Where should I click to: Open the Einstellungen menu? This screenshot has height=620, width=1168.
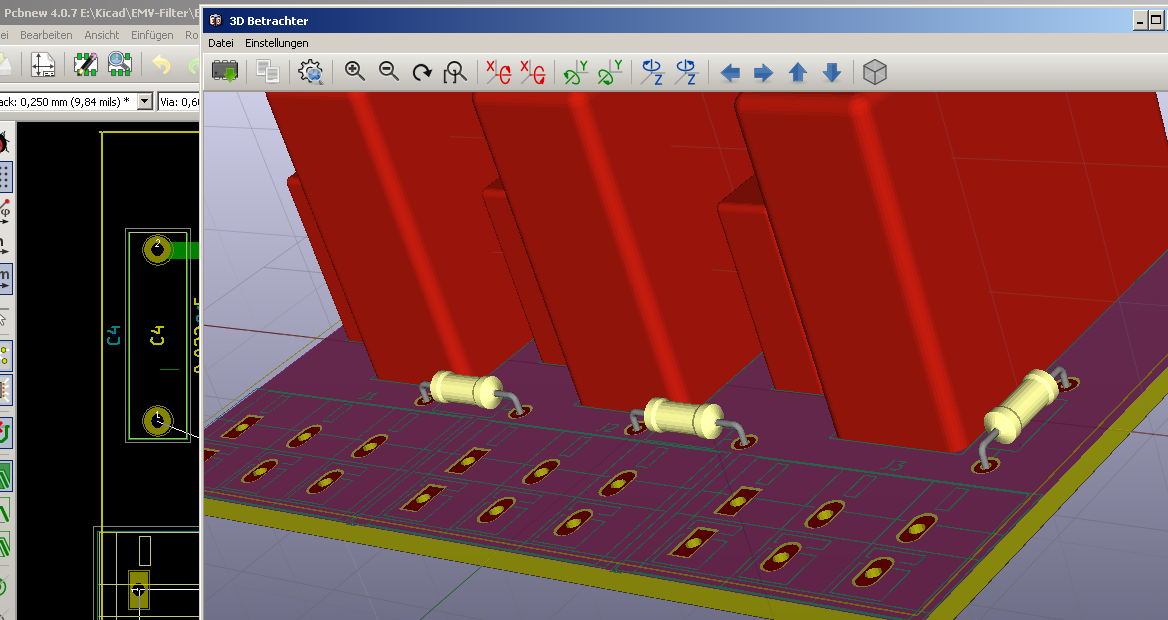(276, 43)
